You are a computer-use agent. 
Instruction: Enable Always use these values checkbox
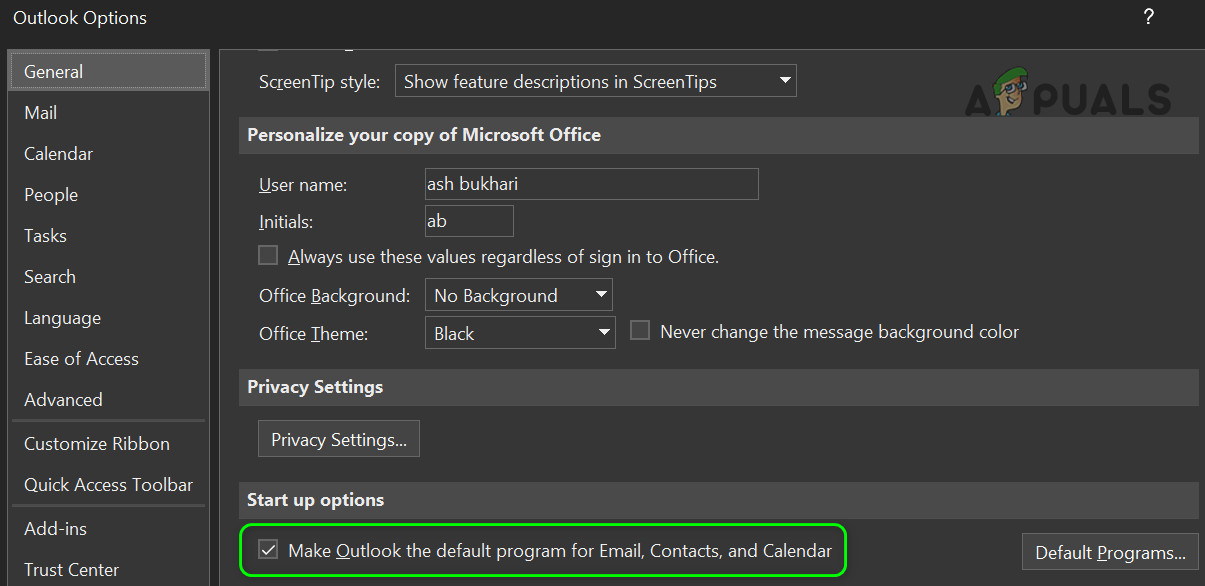tap(268, 256)
